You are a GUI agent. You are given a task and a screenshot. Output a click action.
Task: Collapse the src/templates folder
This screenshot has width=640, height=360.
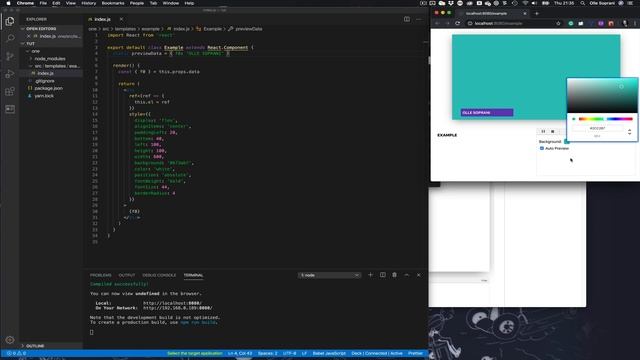[x=56, y=66]
